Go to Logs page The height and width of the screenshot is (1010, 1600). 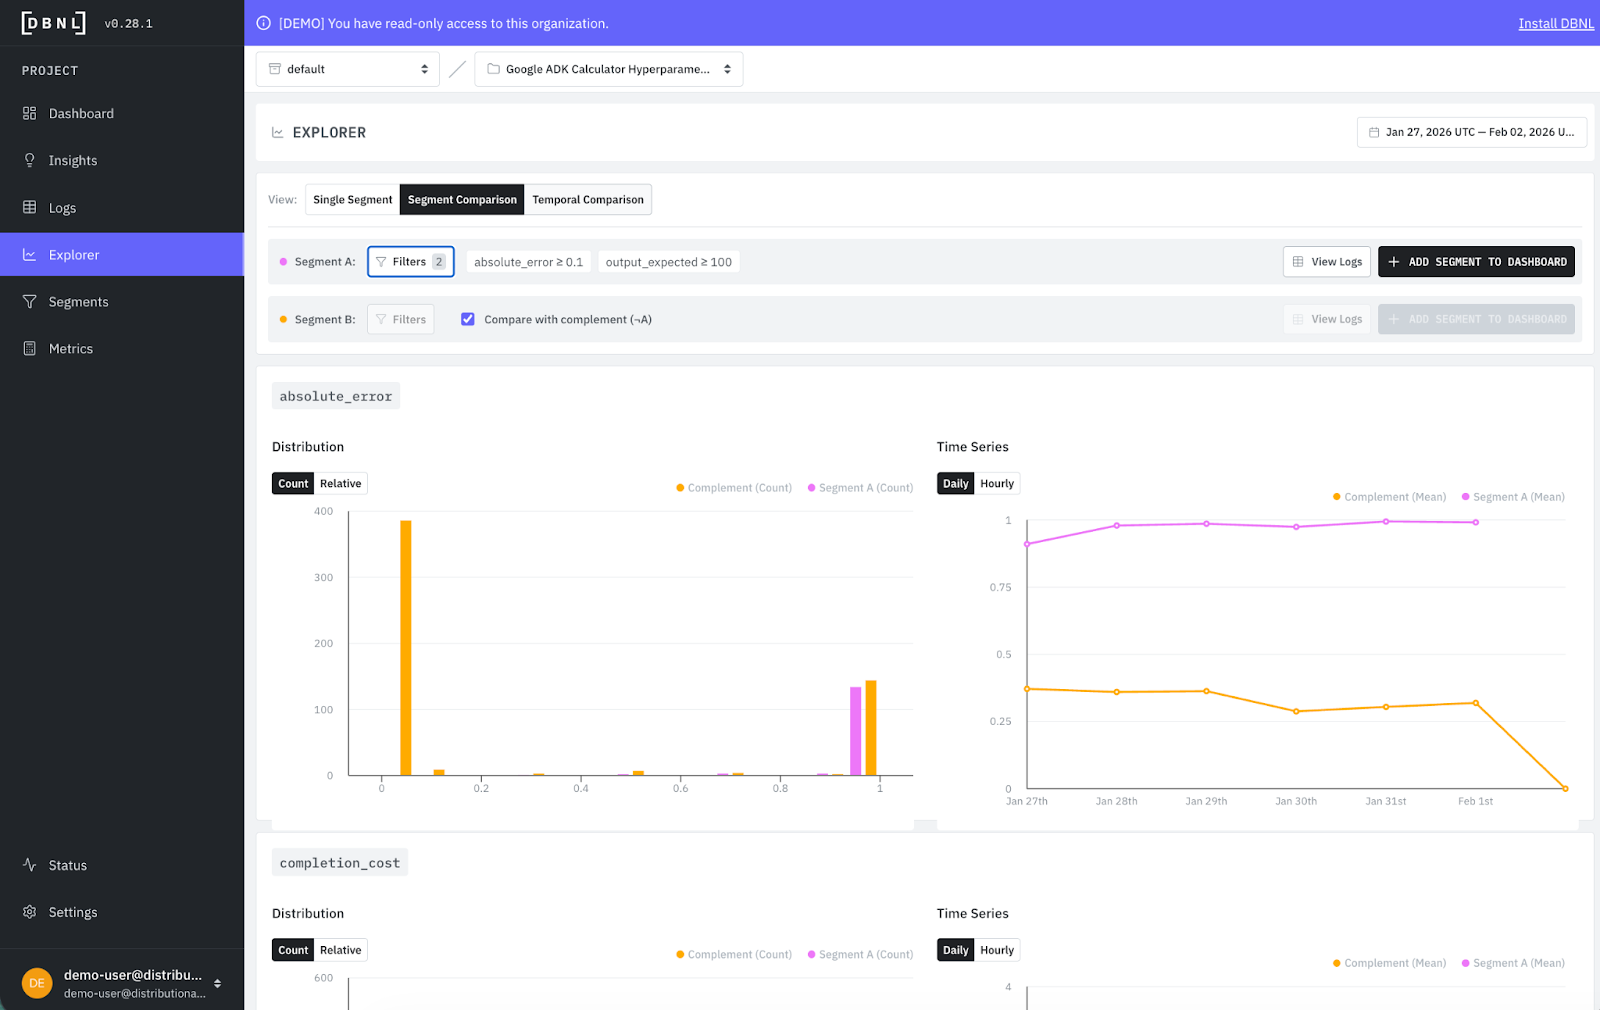tap(122, 208)
